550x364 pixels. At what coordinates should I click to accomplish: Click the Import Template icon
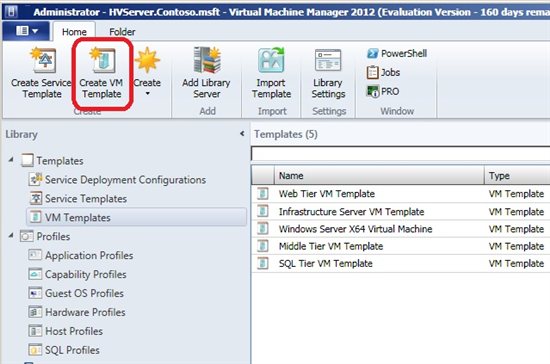[271, 60]
